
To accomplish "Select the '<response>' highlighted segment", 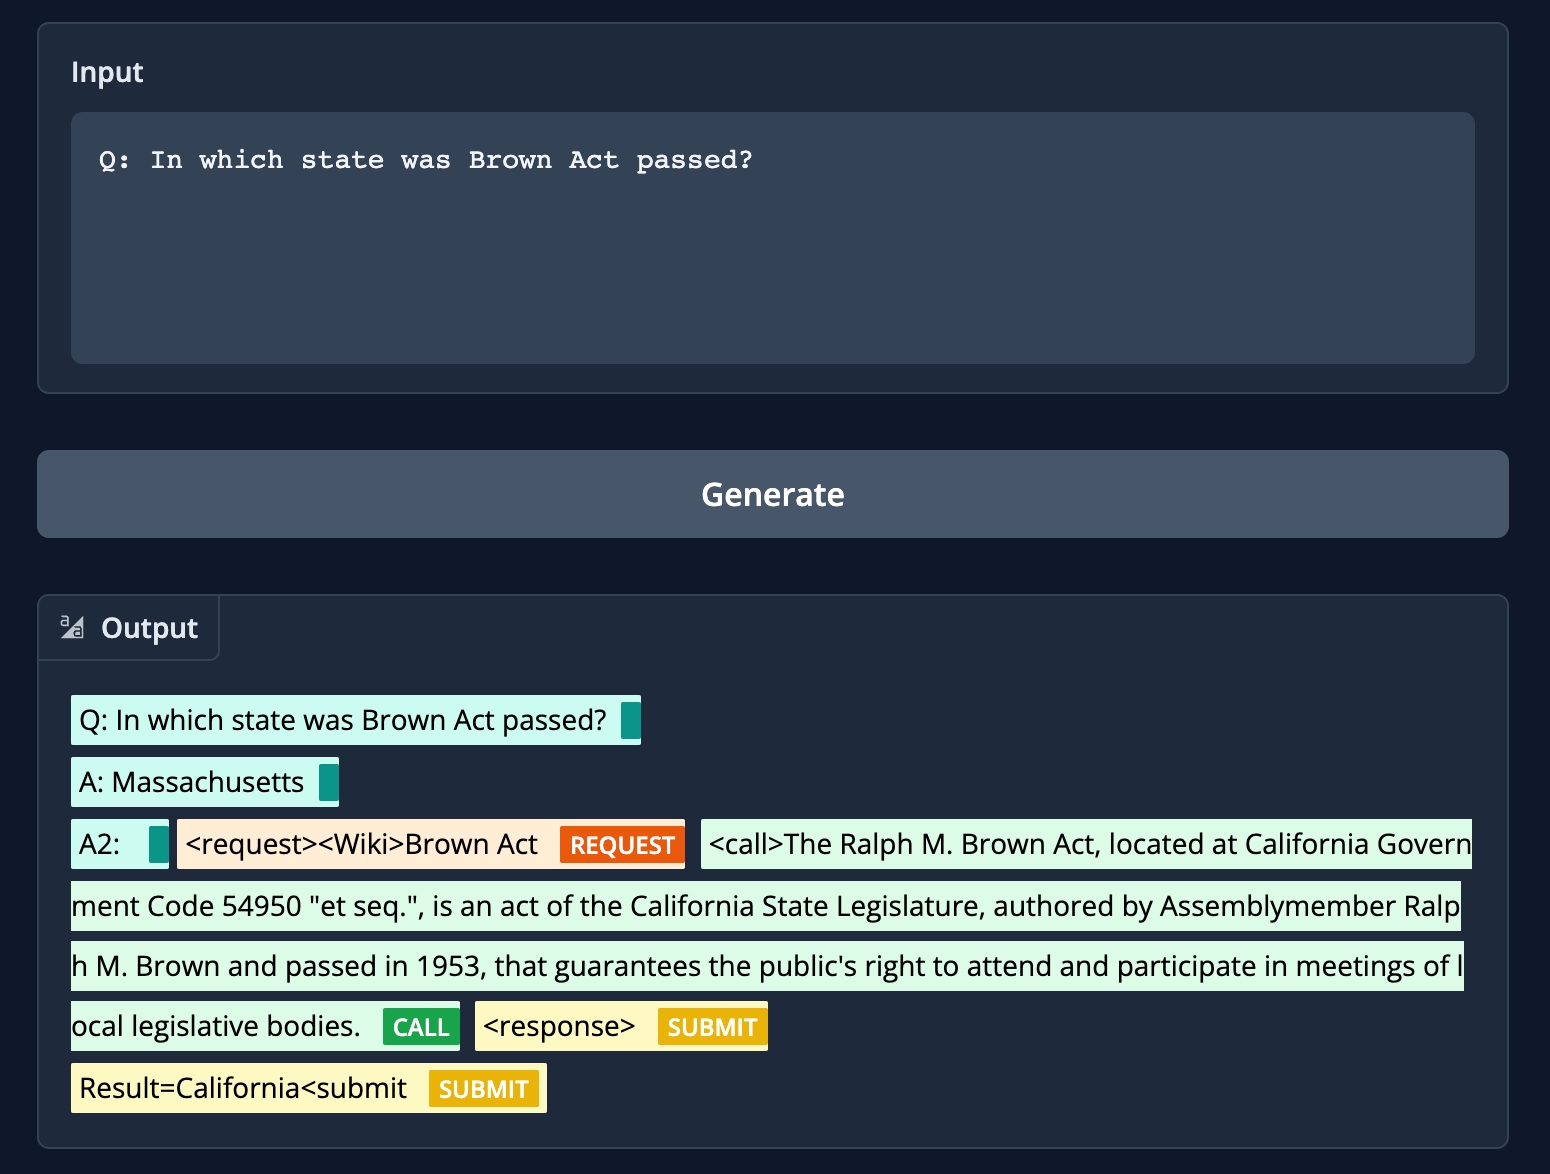I will tap(559, 1026).
